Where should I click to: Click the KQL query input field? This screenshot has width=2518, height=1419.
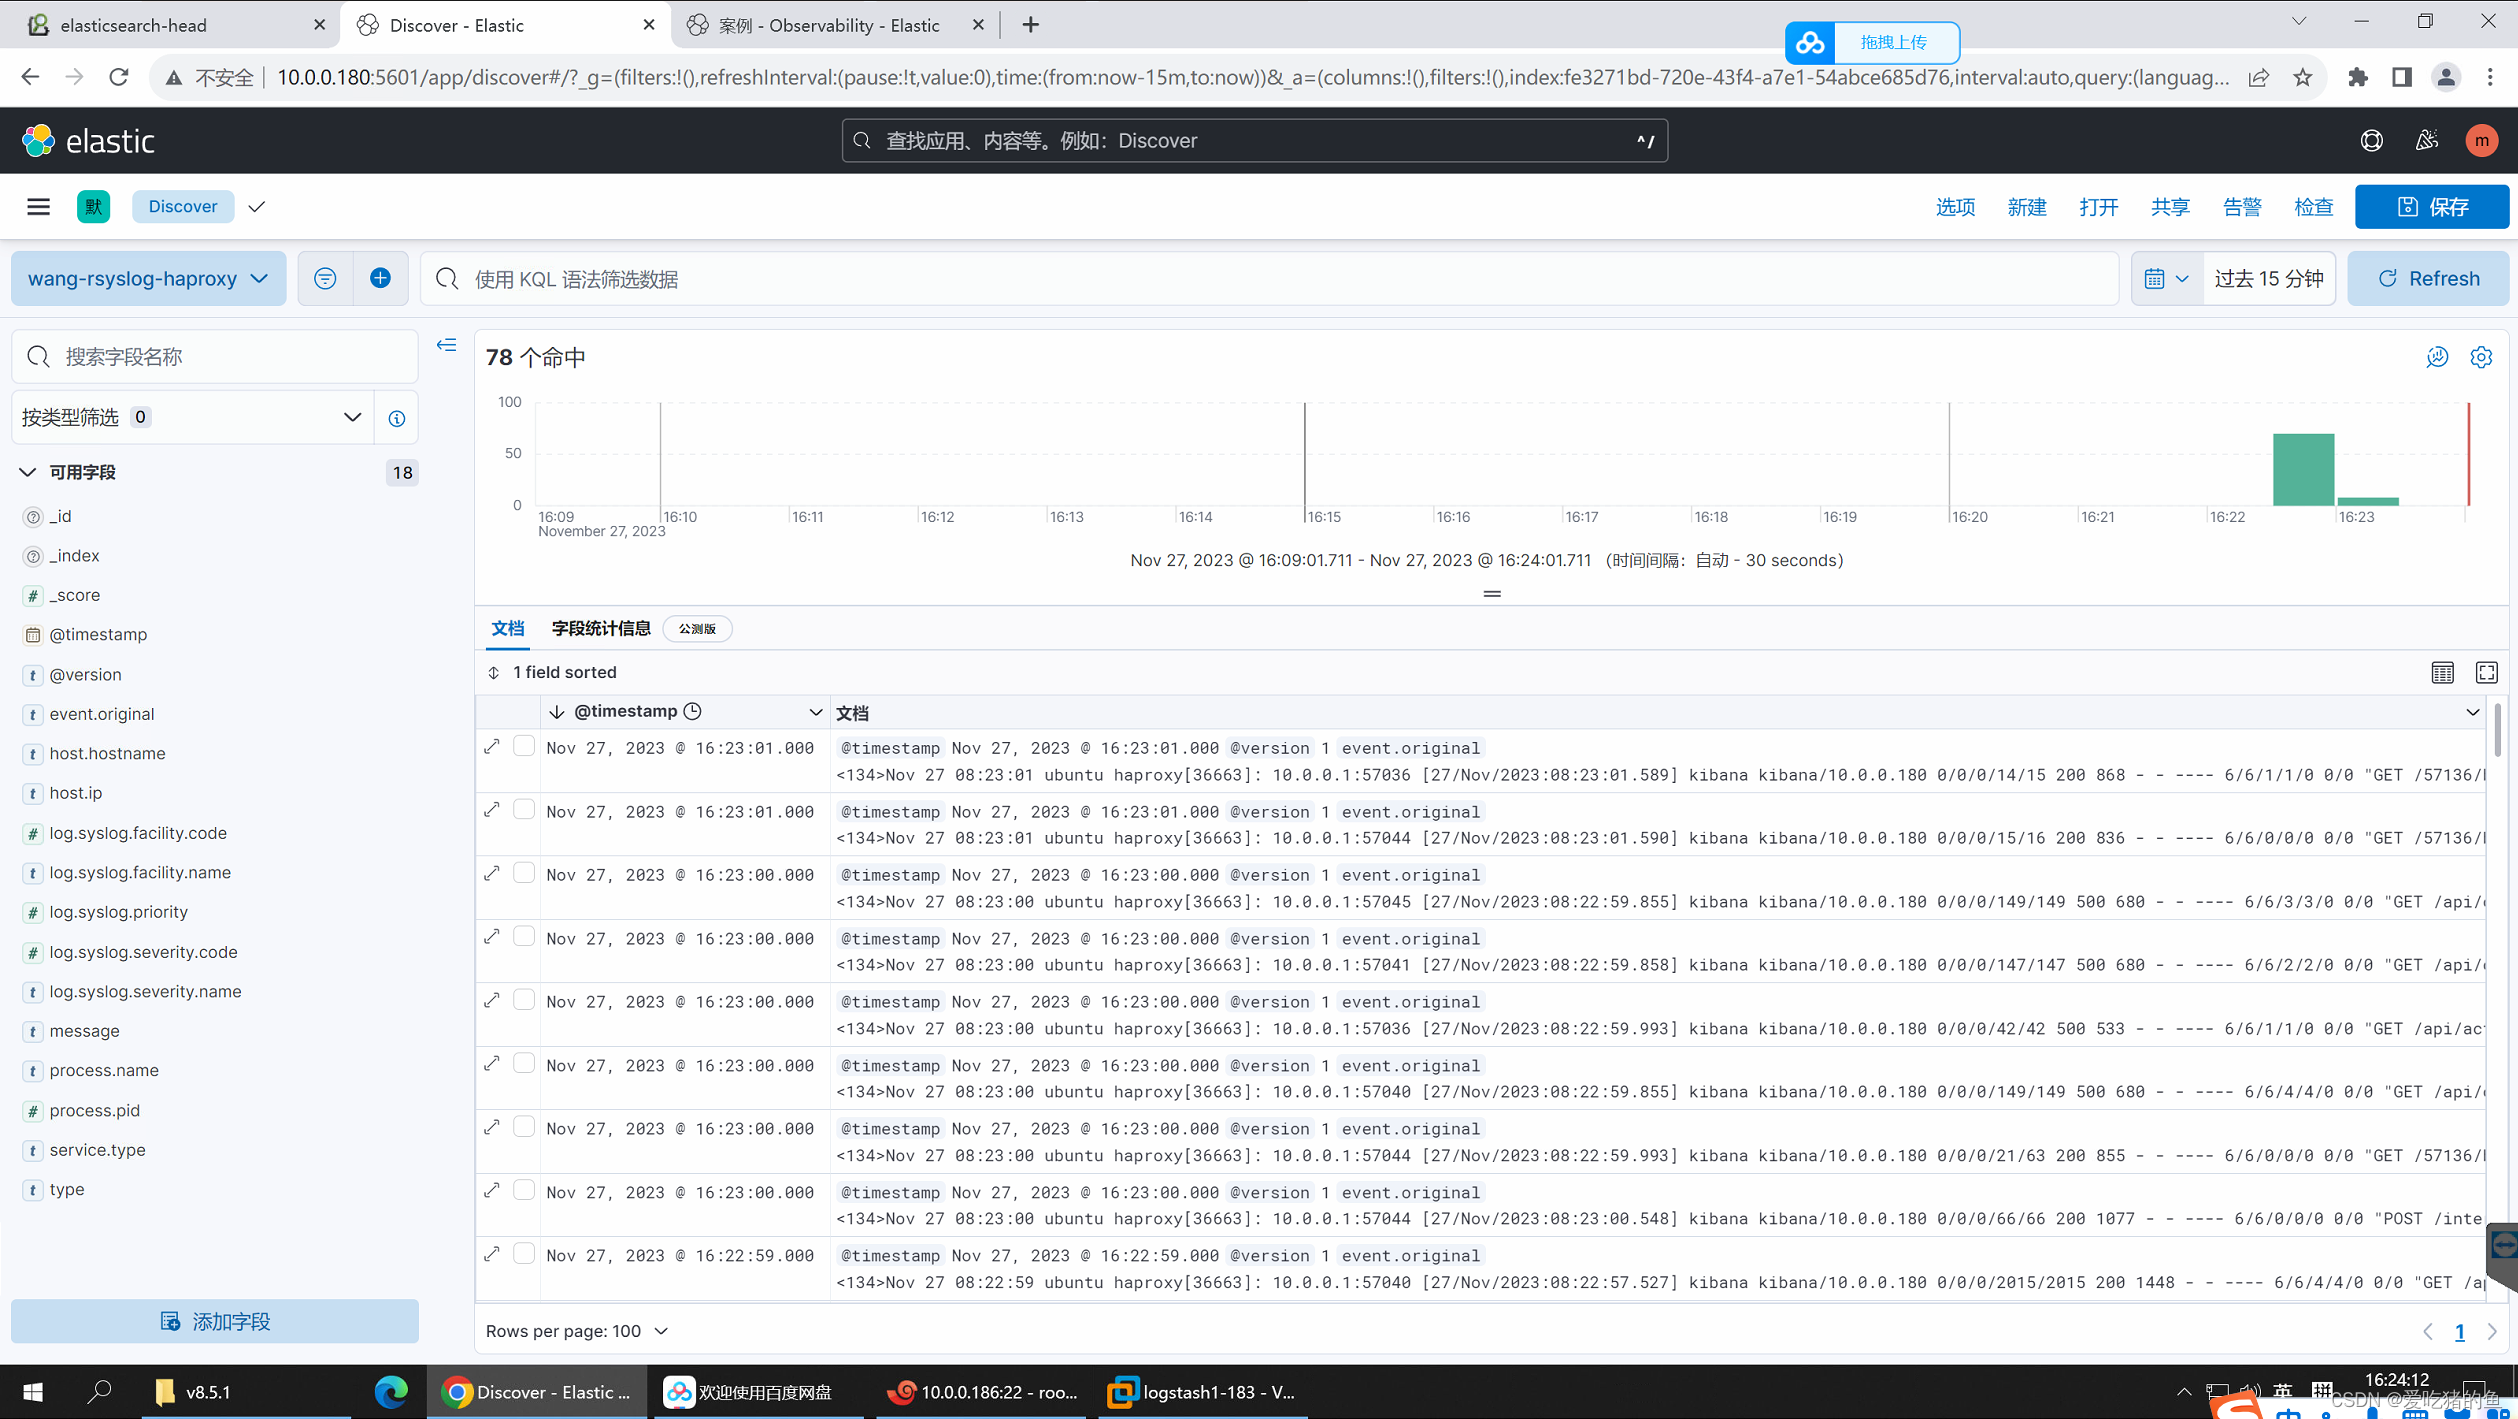pyautogui.click(x=1269, y=279)
